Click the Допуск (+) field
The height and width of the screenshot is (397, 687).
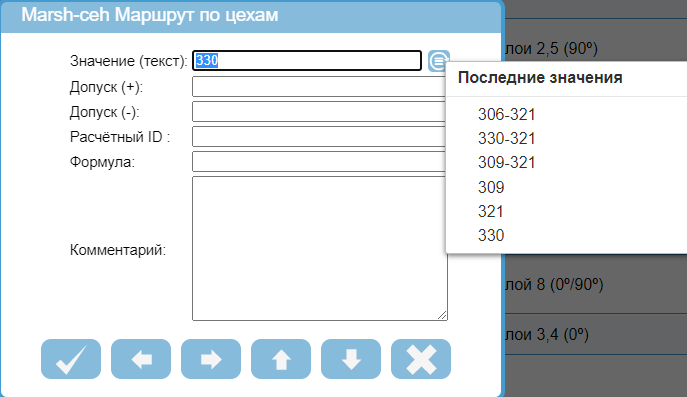[319, 87]
